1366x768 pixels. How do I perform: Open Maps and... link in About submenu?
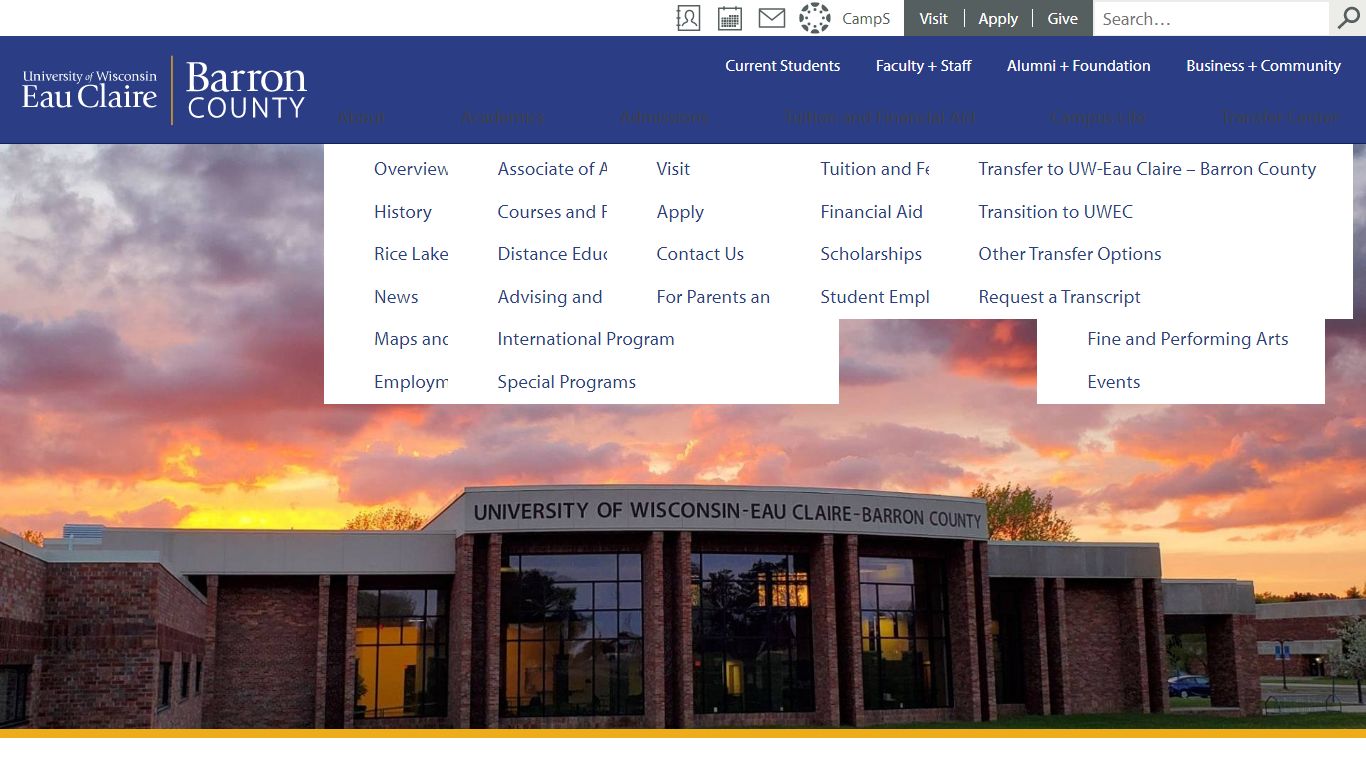(411, 339)
